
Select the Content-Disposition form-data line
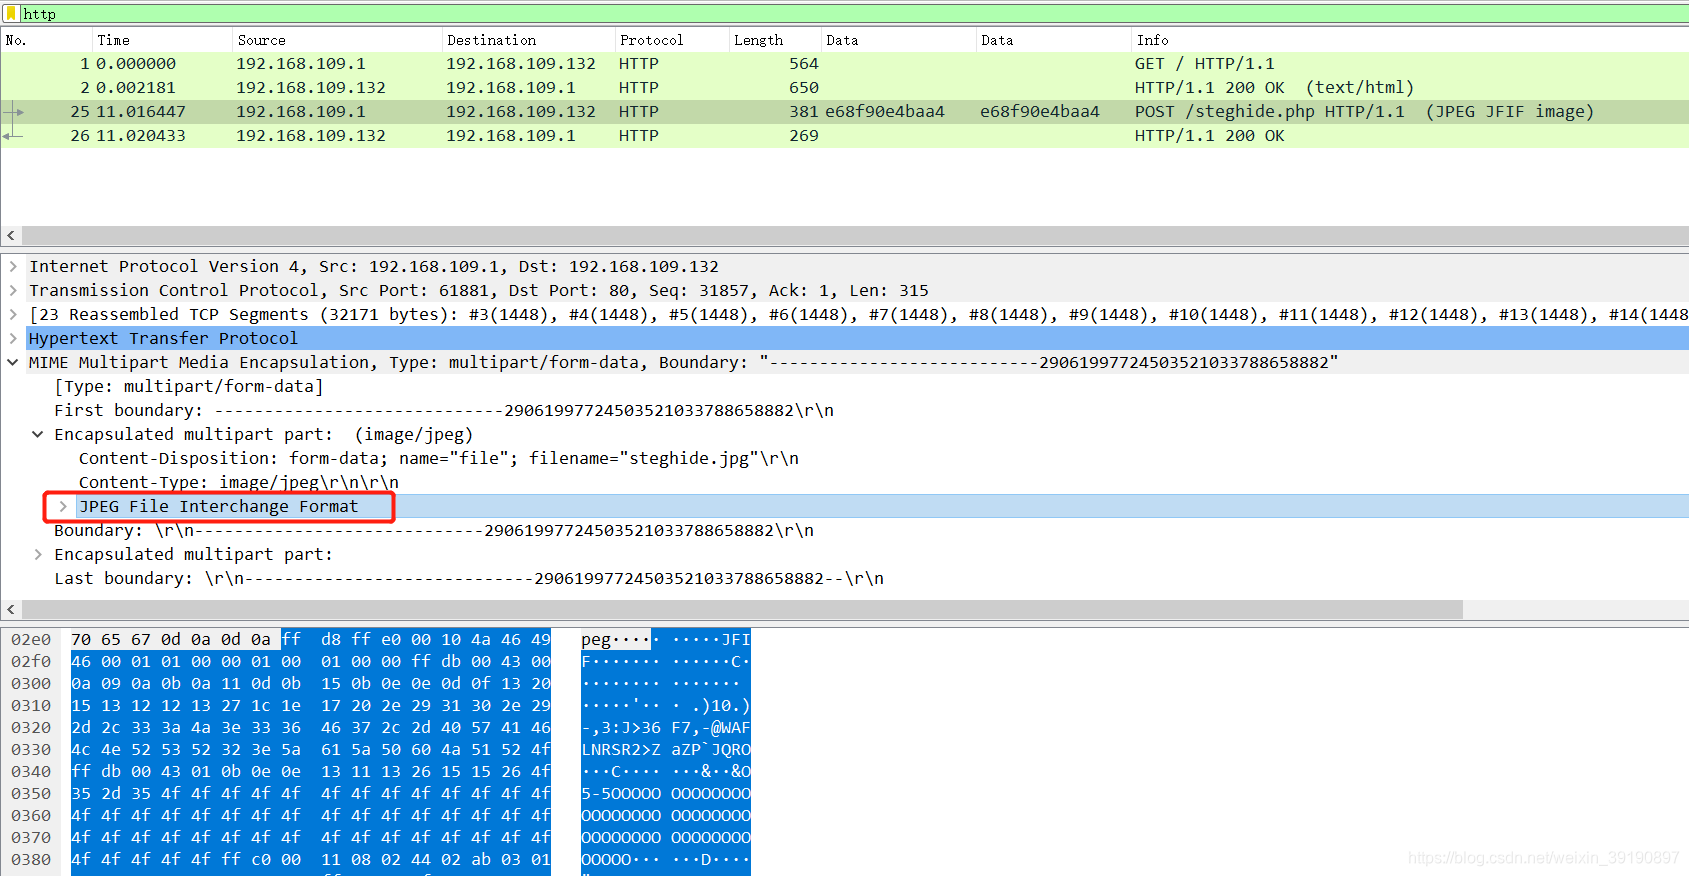click(x=439, y=458)
